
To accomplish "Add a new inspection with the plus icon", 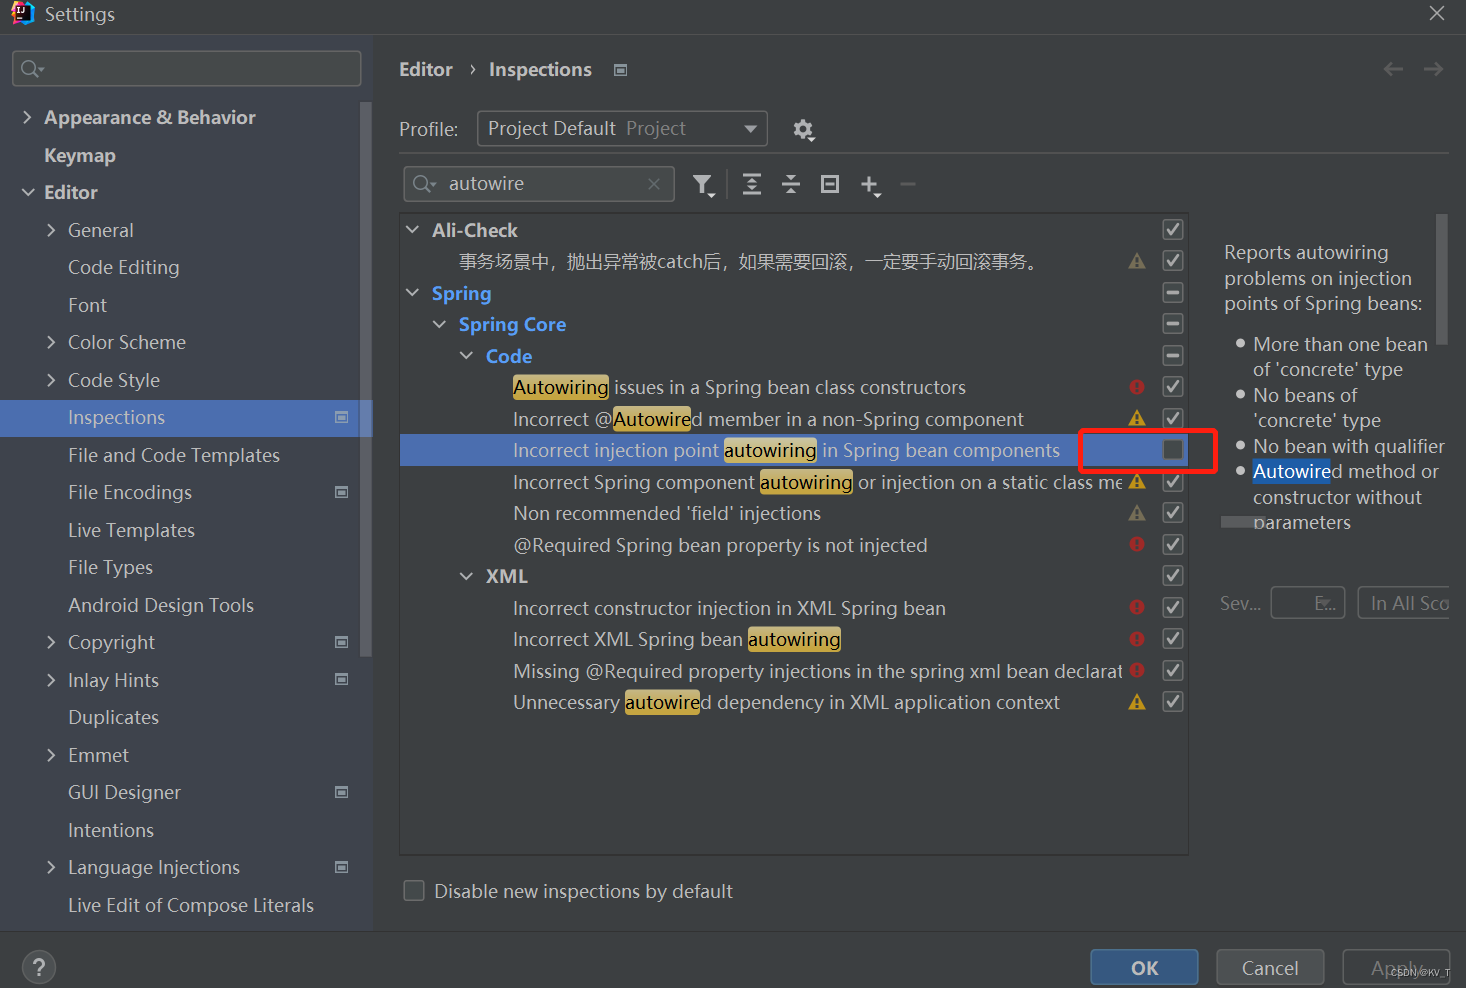I will (869, 185).
